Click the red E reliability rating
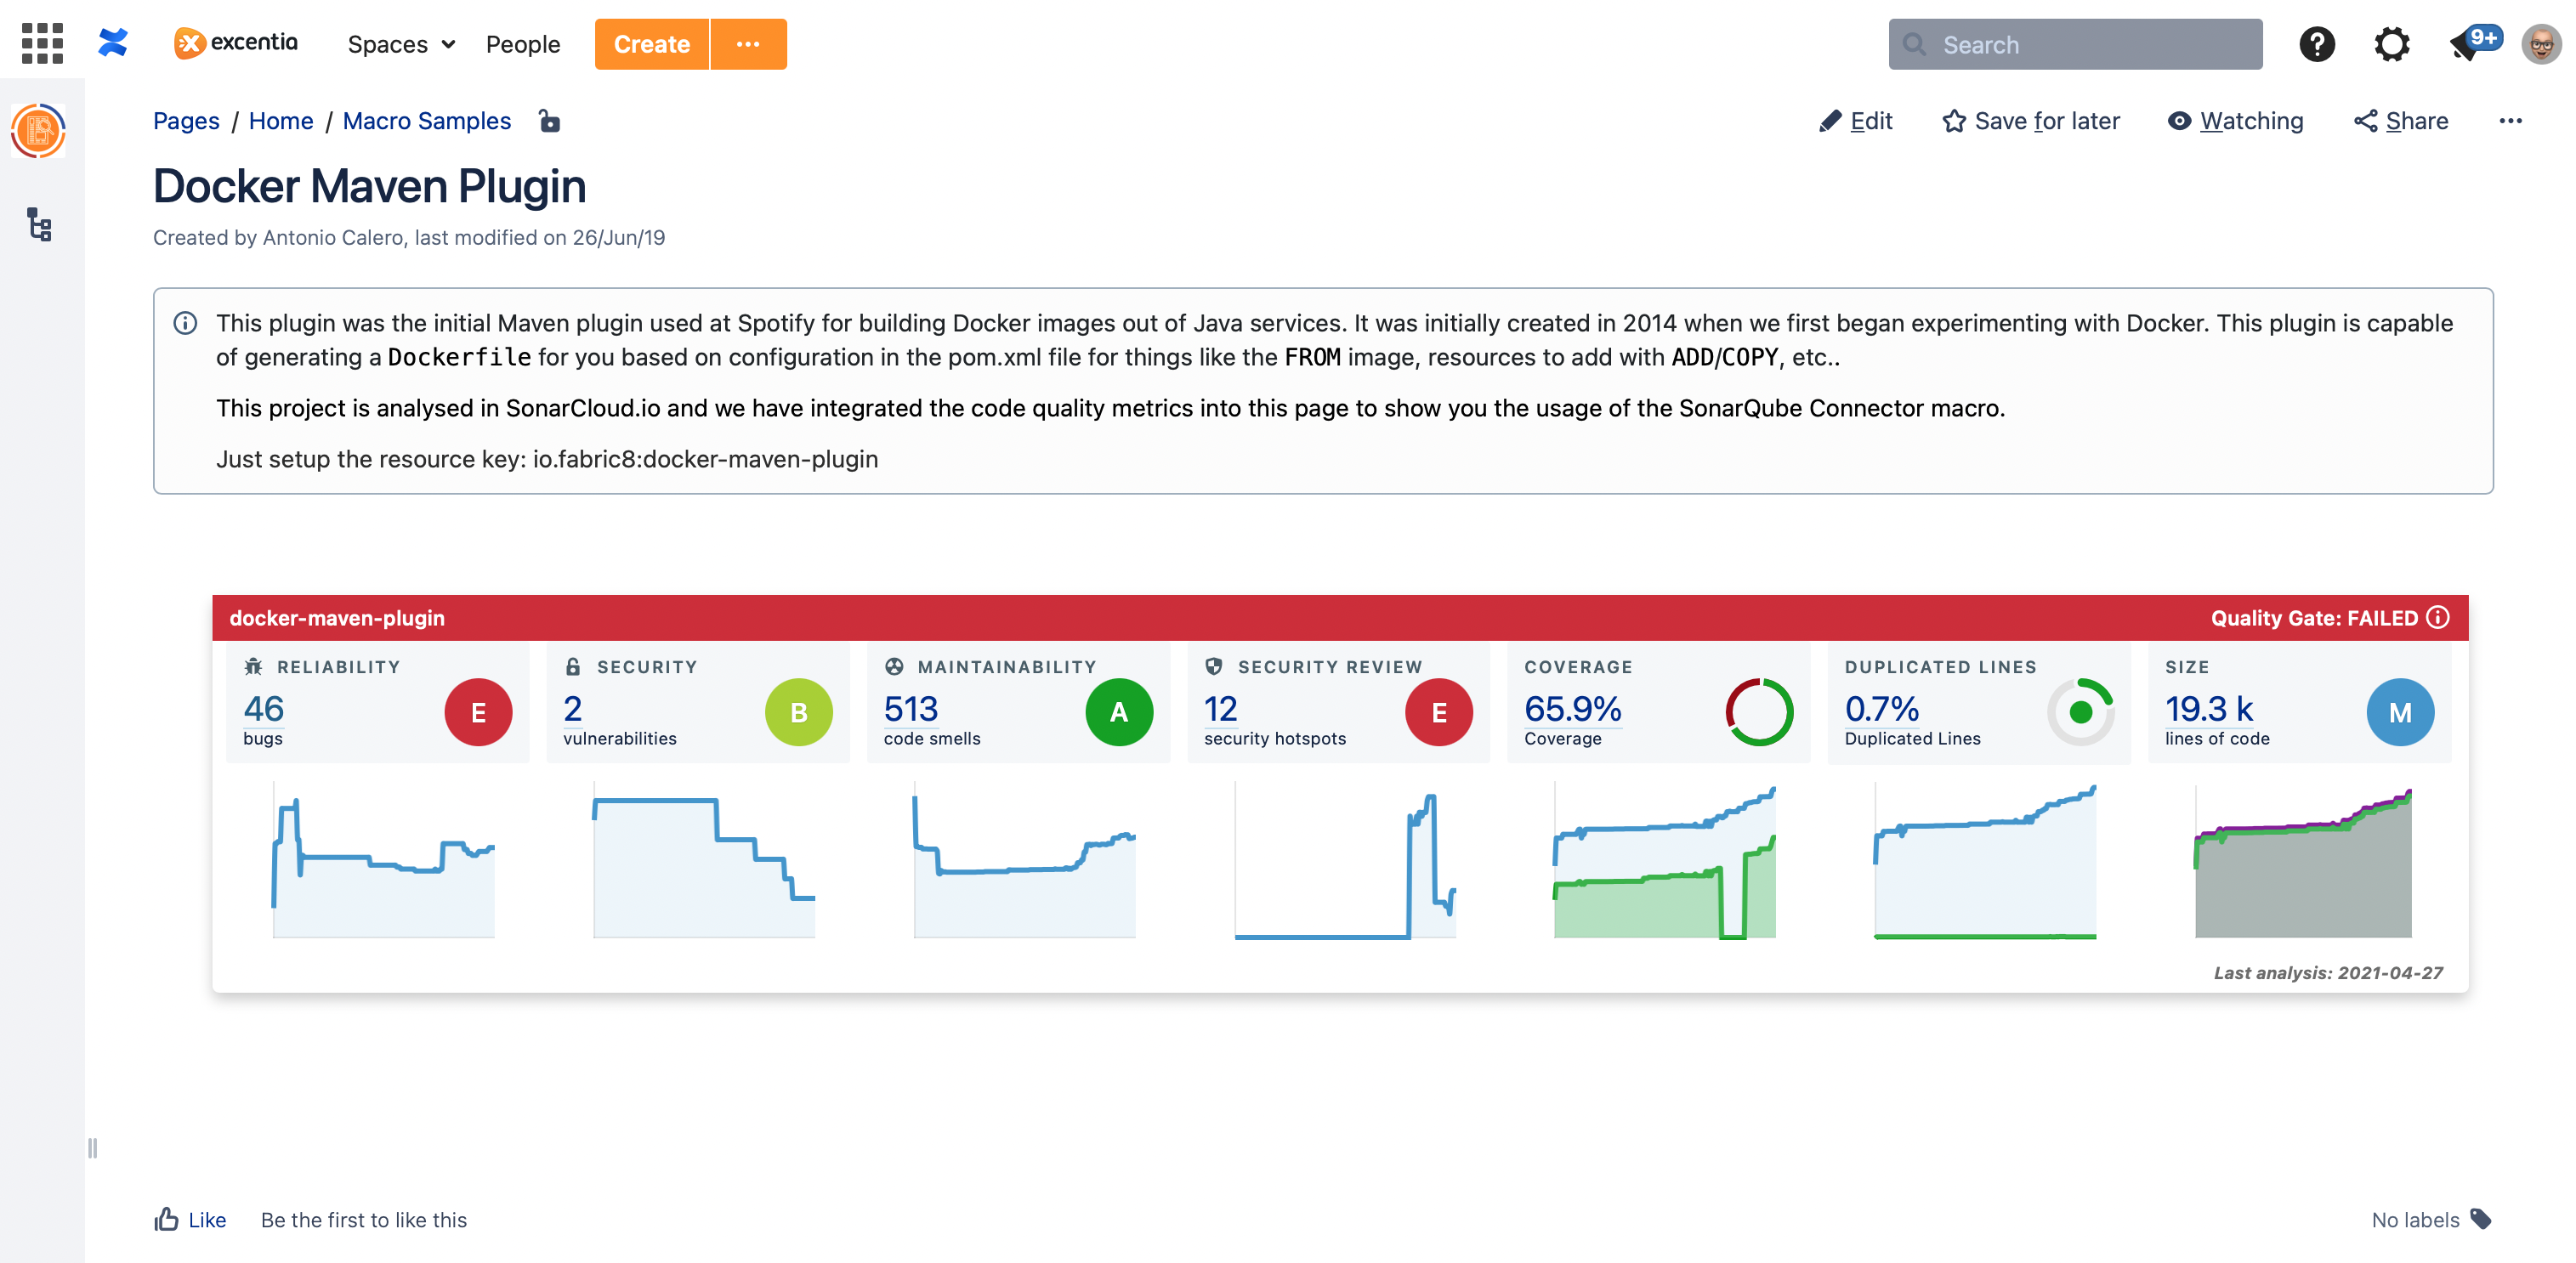 click(x=478, y=713)
